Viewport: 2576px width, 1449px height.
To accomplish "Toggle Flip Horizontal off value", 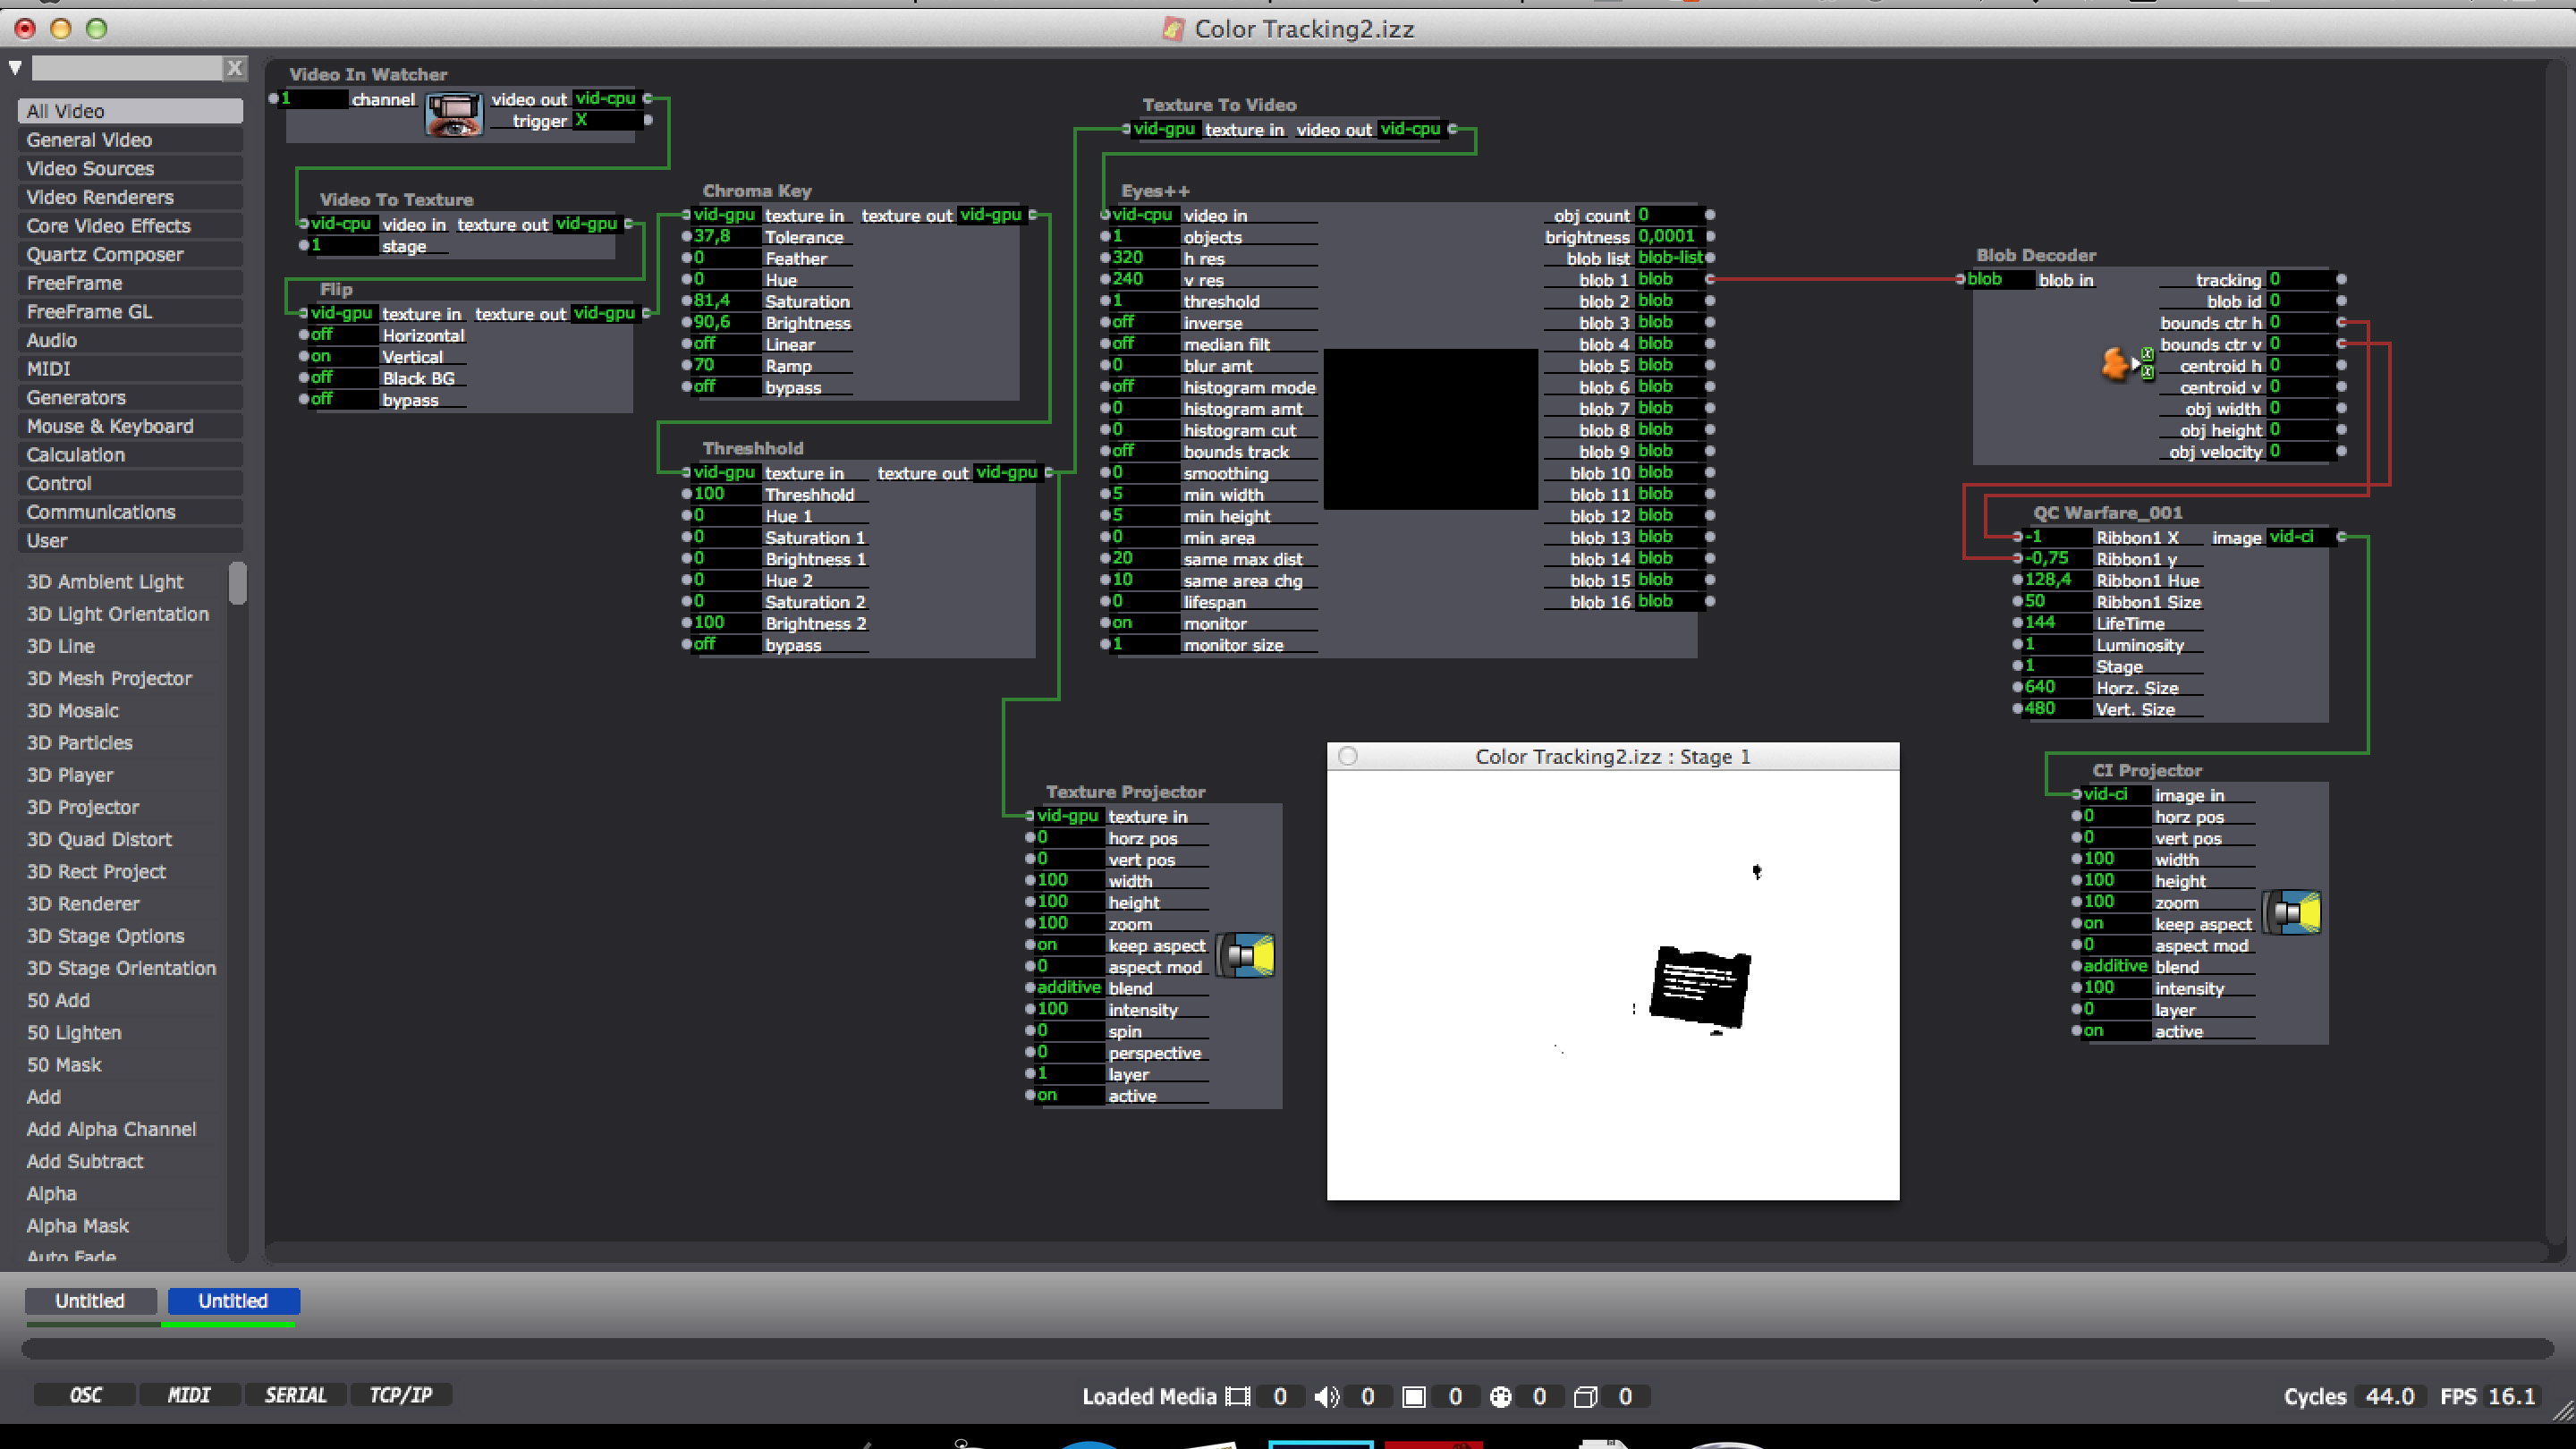I will click(x=343, y=335).
